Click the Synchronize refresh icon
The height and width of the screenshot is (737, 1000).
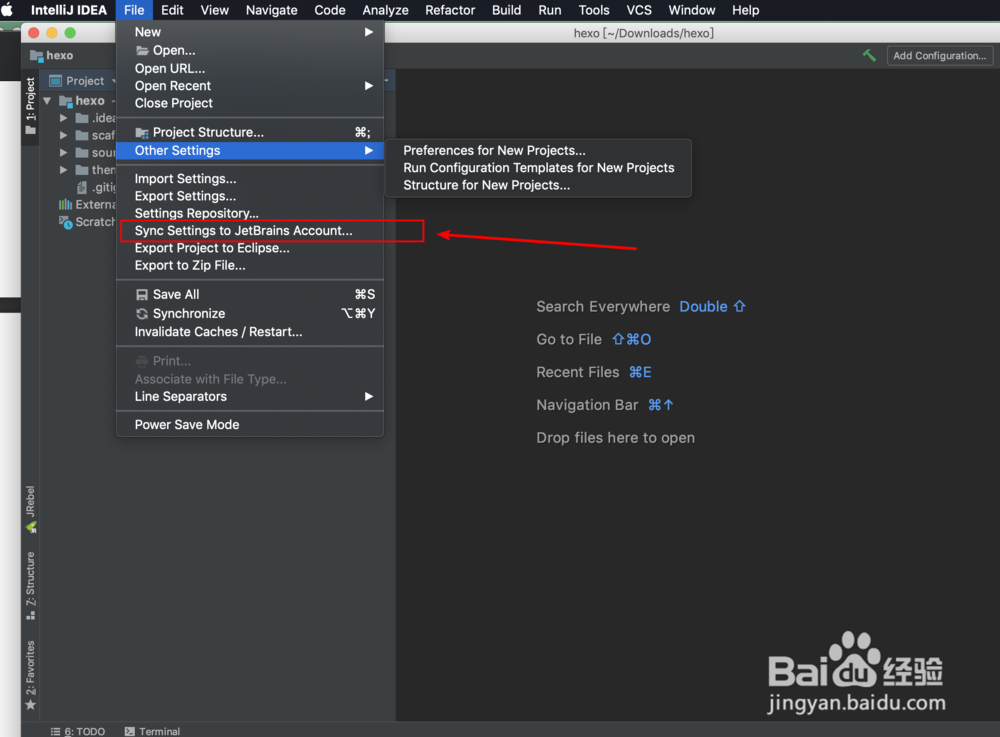tap(142, 314)
